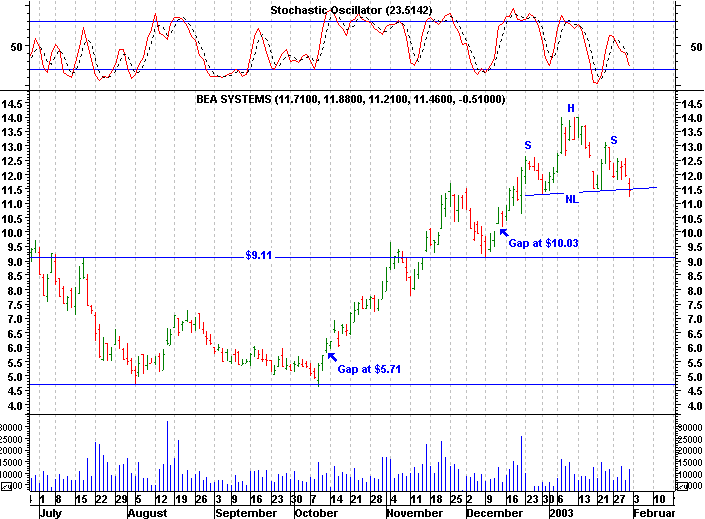Click the 30000 volume label on left axis
Screen dimensions: 705x519
click(11, 427)
